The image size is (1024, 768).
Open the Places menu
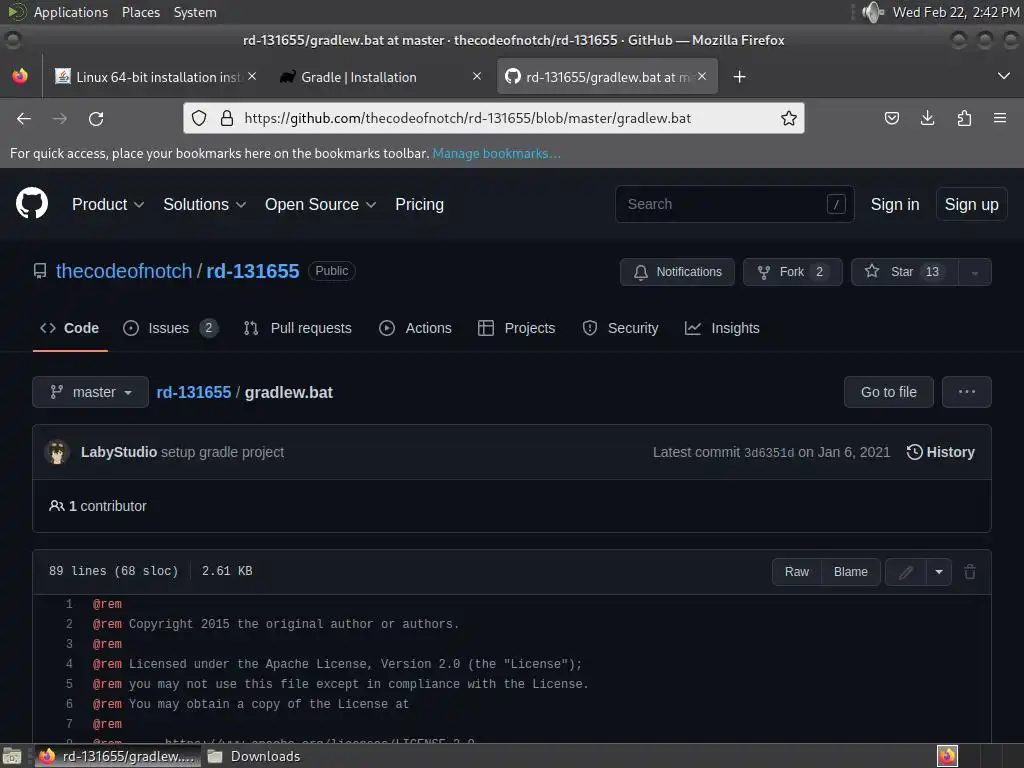[x=141, y=12]
